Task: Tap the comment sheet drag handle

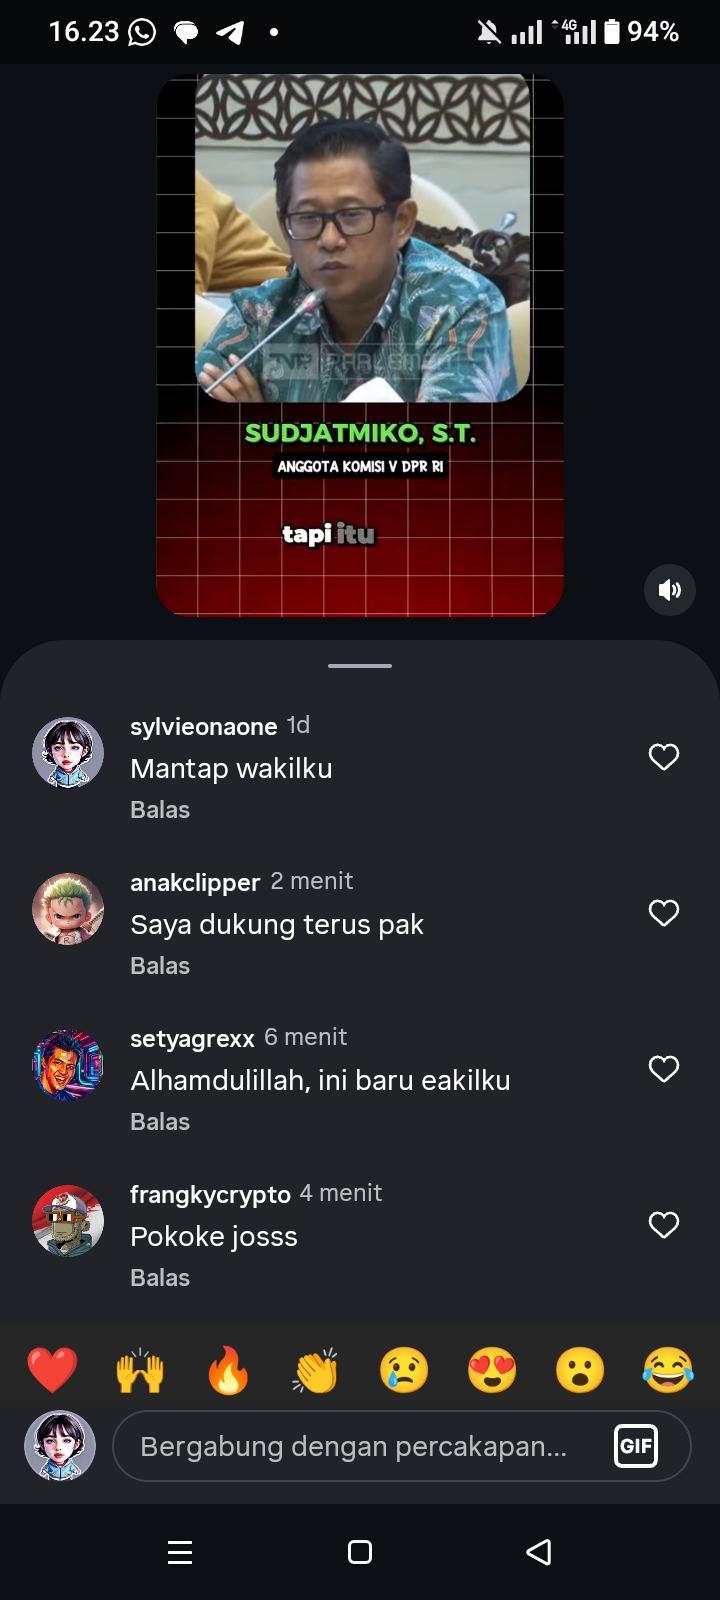Action: click(360, 665)
